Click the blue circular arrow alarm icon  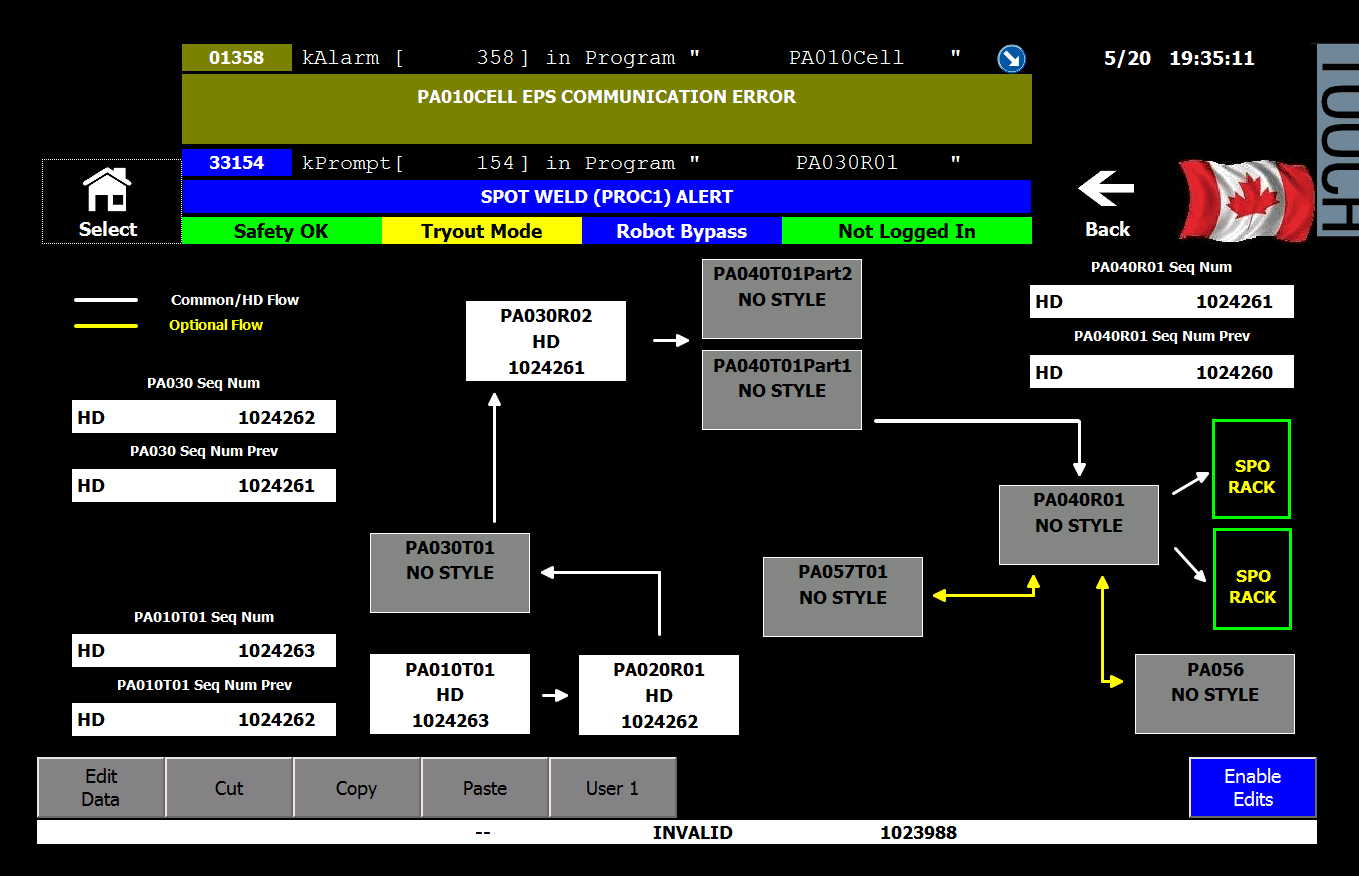[x=1011, y=59]
